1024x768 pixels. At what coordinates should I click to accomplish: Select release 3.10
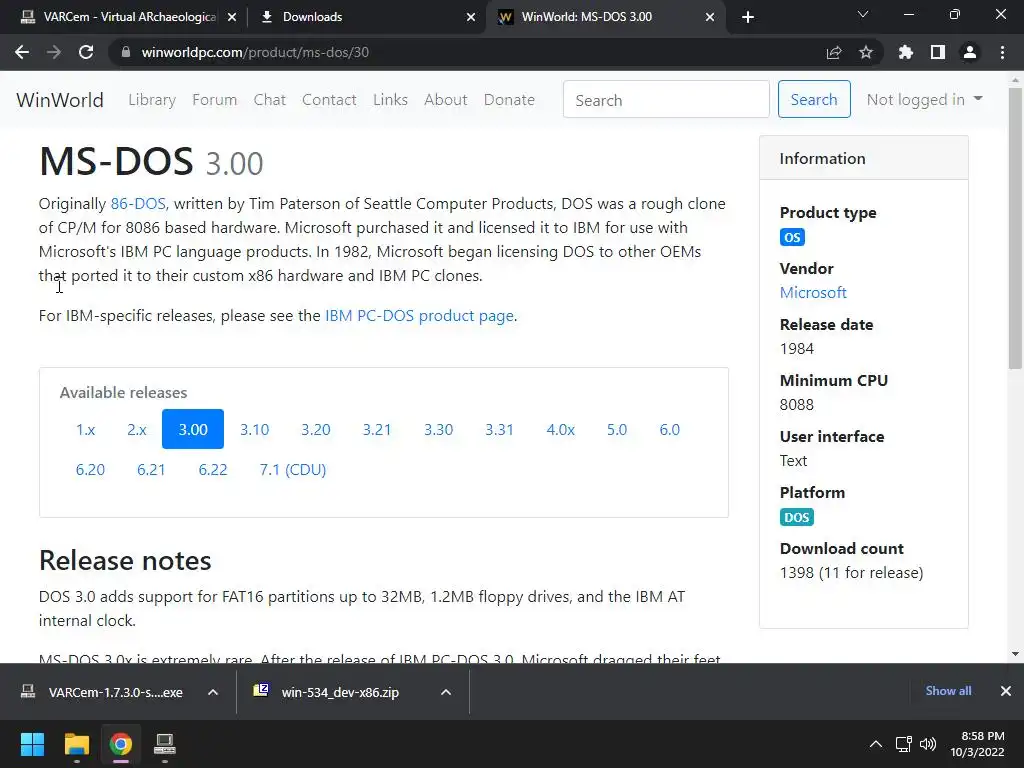[x=254, y=429]
